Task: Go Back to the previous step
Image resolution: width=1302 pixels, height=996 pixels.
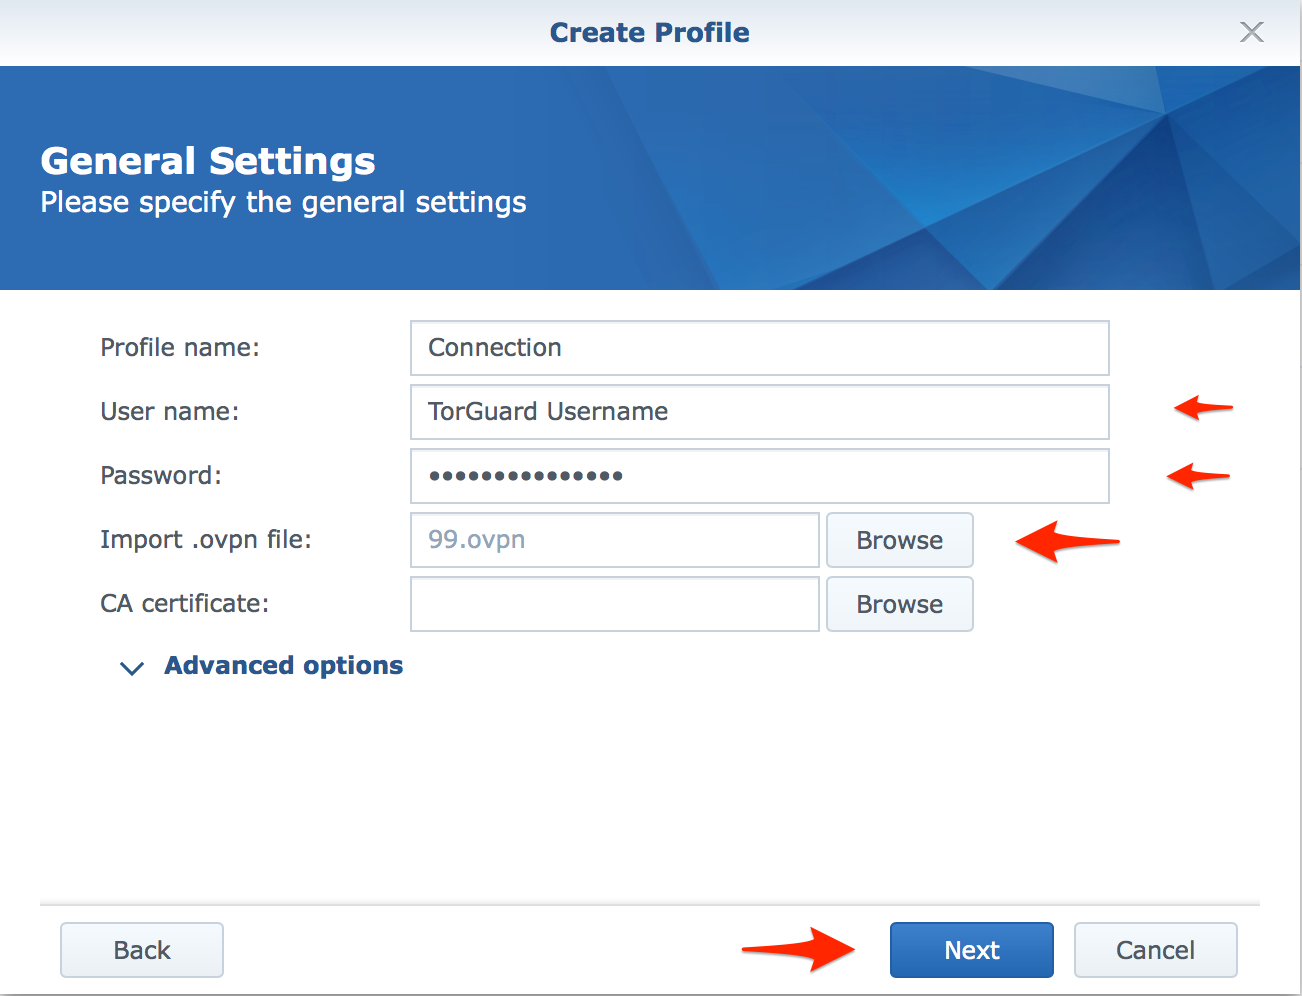Action: pyautogui.click(x=142, y=950)
